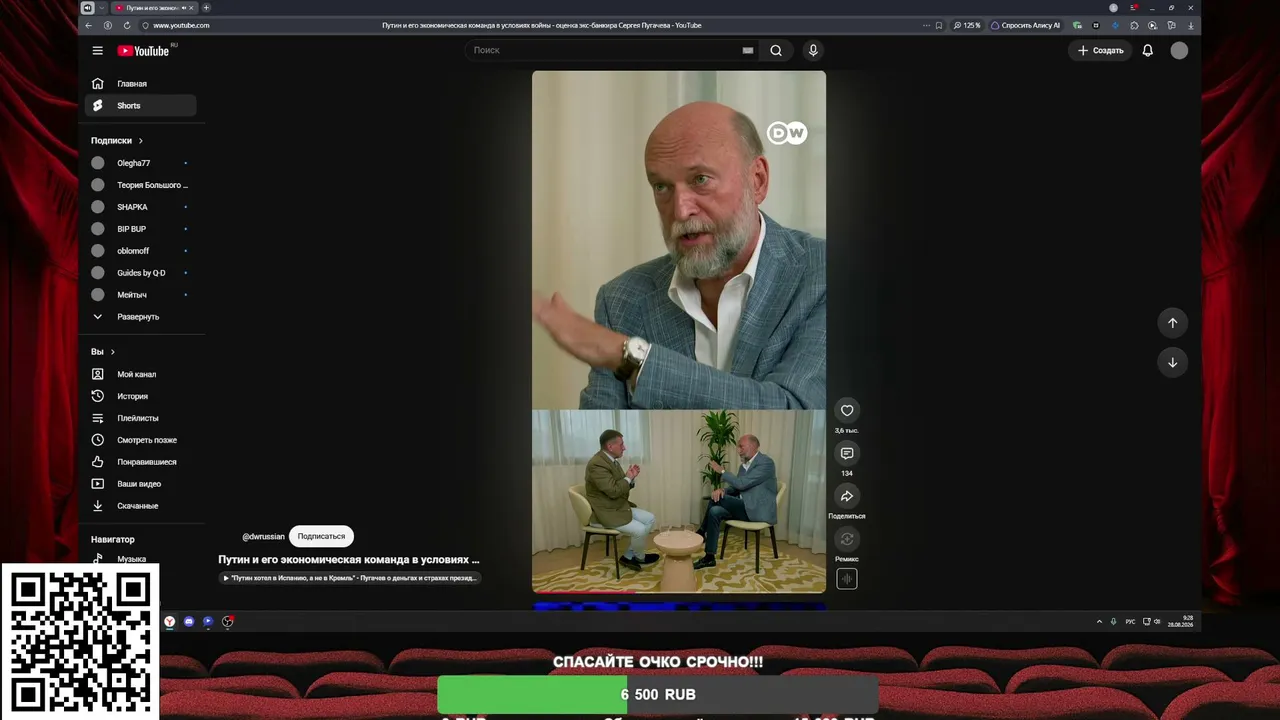Viewport: 1280px width, 720px height.
Task: Open the browser extensions puzzle icon
Action: point(1134,25)
